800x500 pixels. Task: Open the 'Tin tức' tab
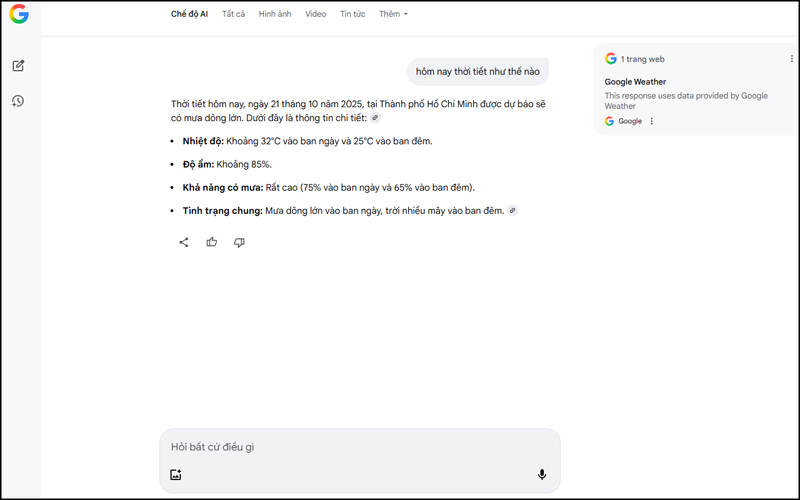[352, 14]
